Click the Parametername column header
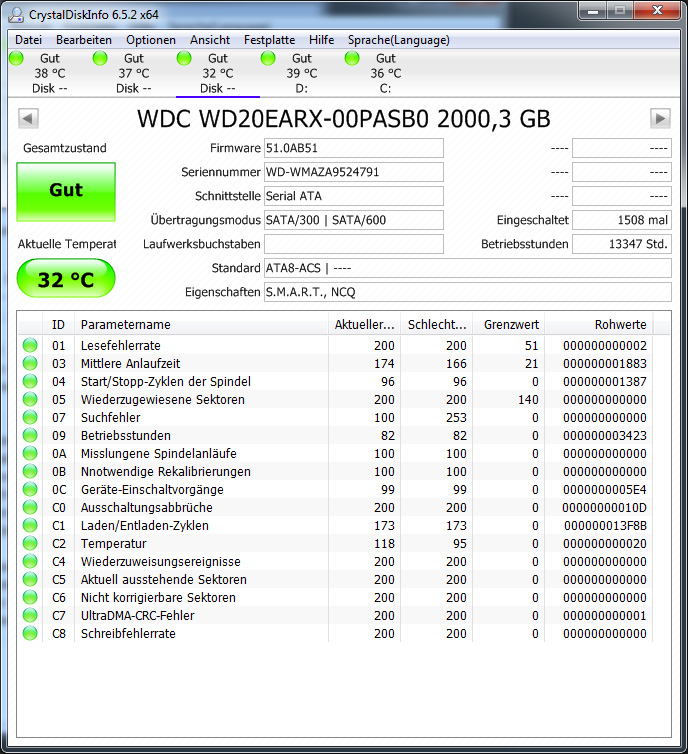 201,325
